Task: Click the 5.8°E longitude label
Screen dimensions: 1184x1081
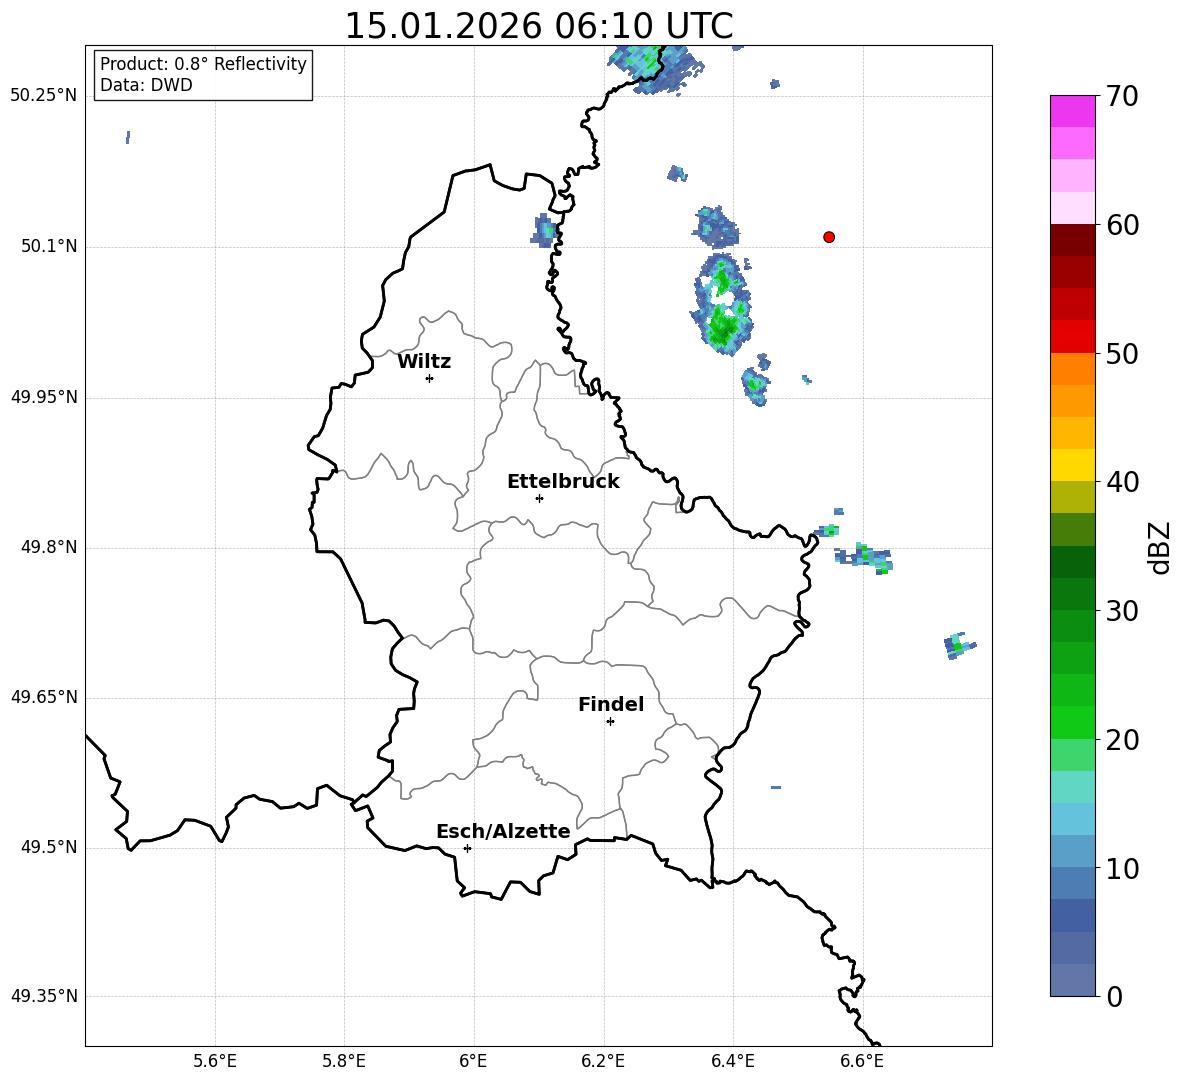Action: pyautogui.click(x=344, y=1061)
